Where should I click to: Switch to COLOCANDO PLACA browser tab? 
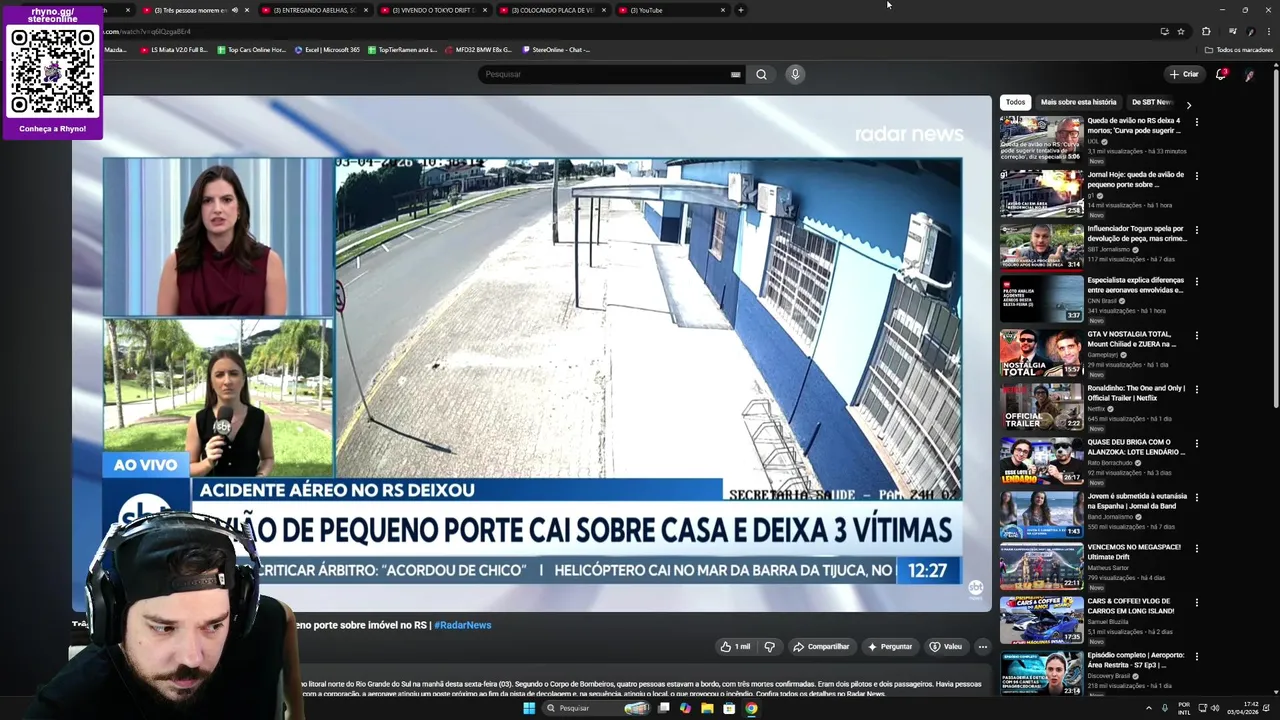(x=553, y=10)
